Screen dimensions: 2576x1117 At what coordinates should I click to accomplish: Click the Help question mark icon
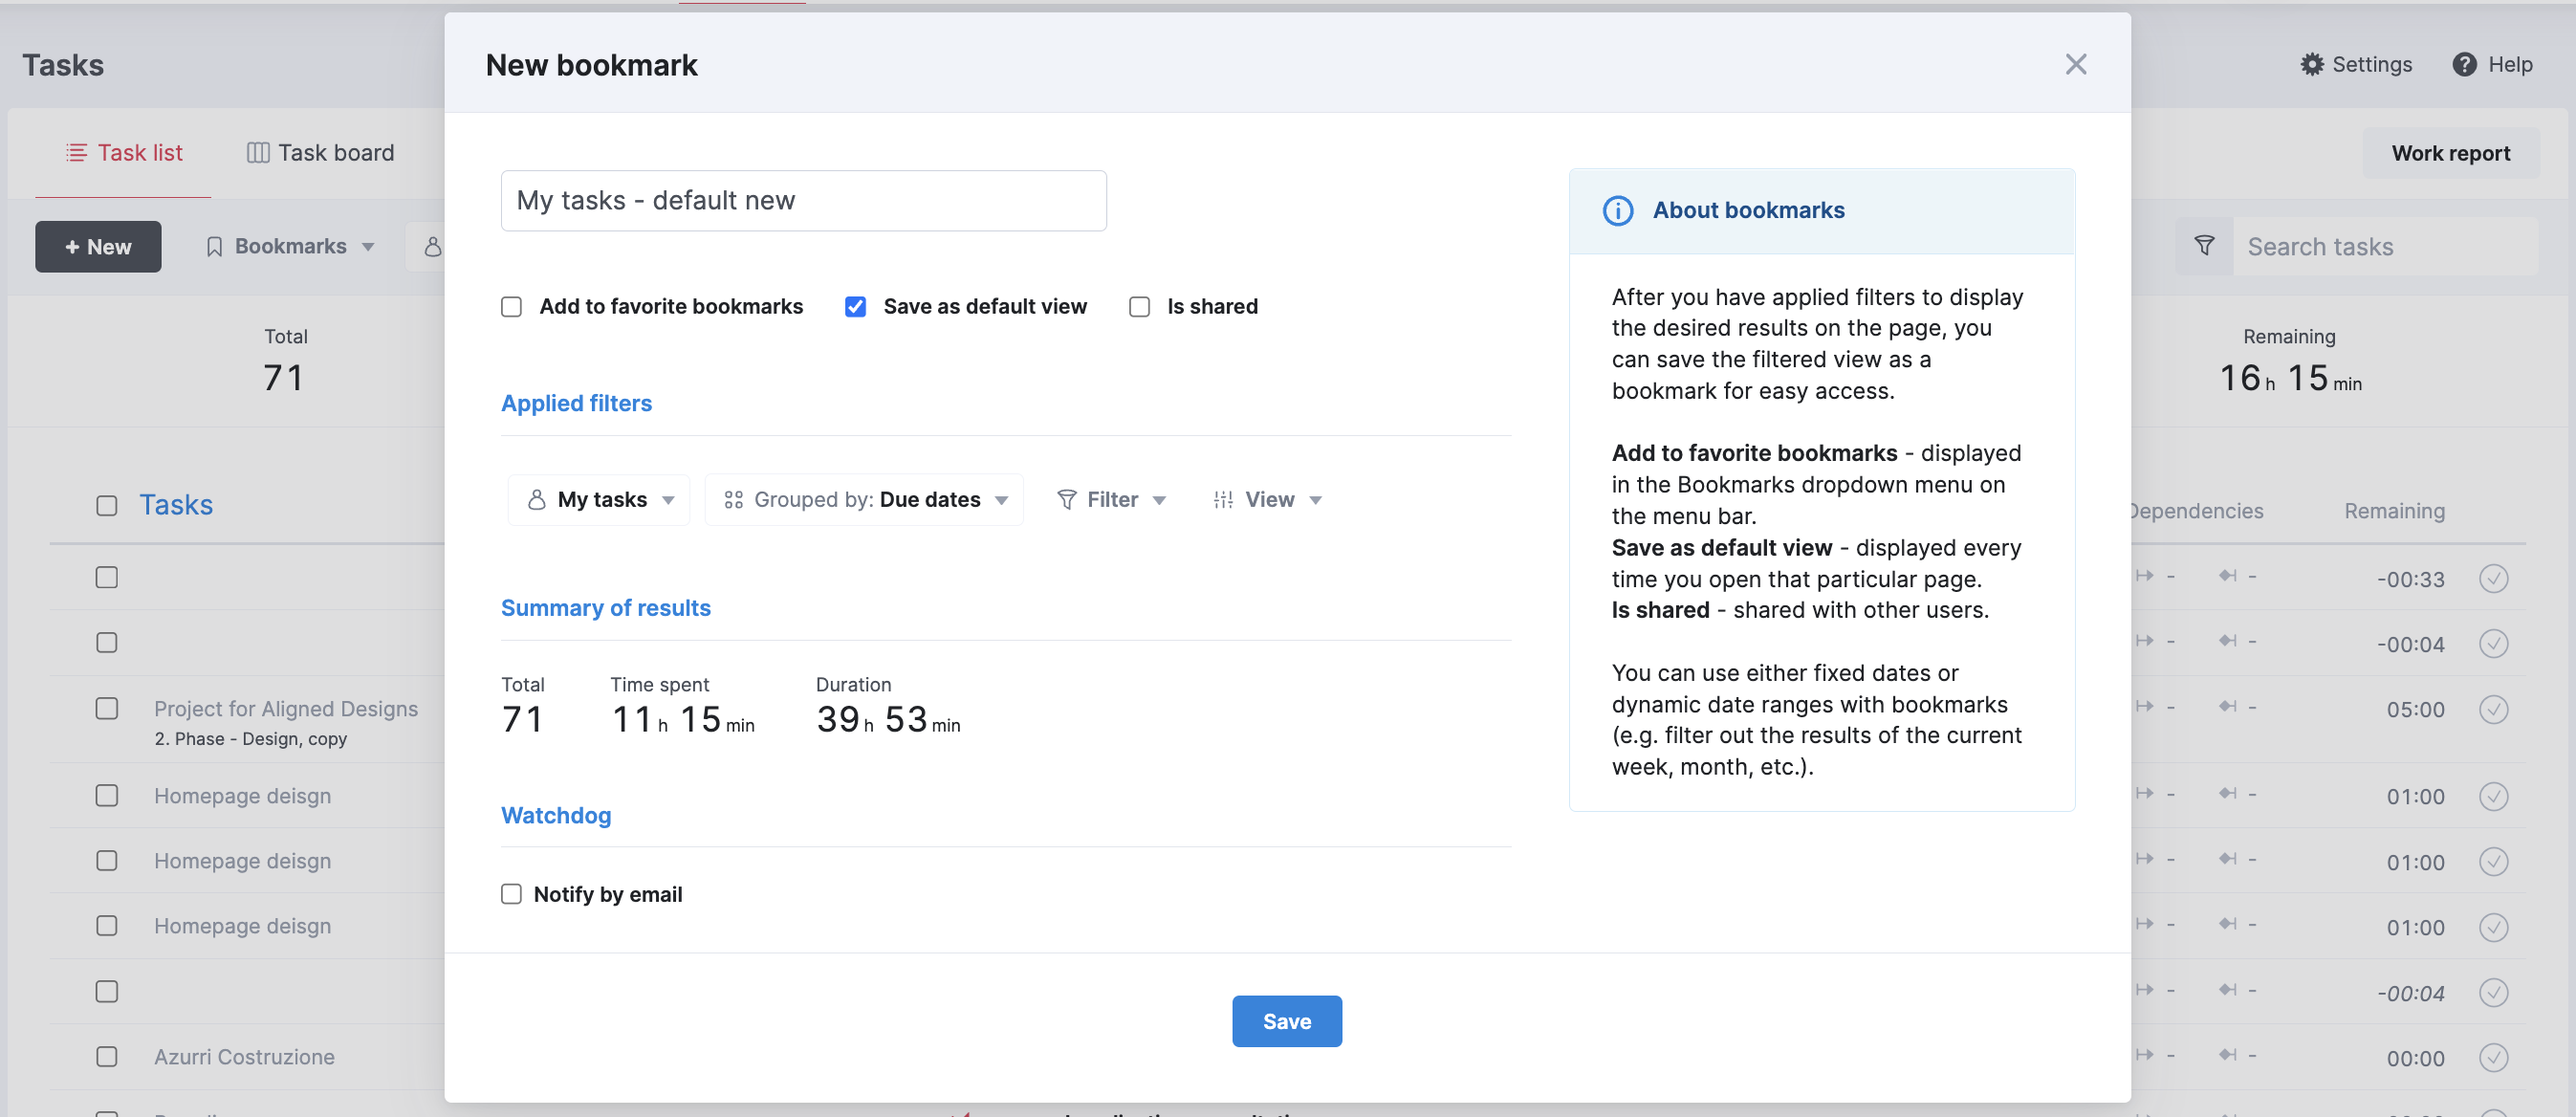pyautogui.click(x=2464, y=65)
